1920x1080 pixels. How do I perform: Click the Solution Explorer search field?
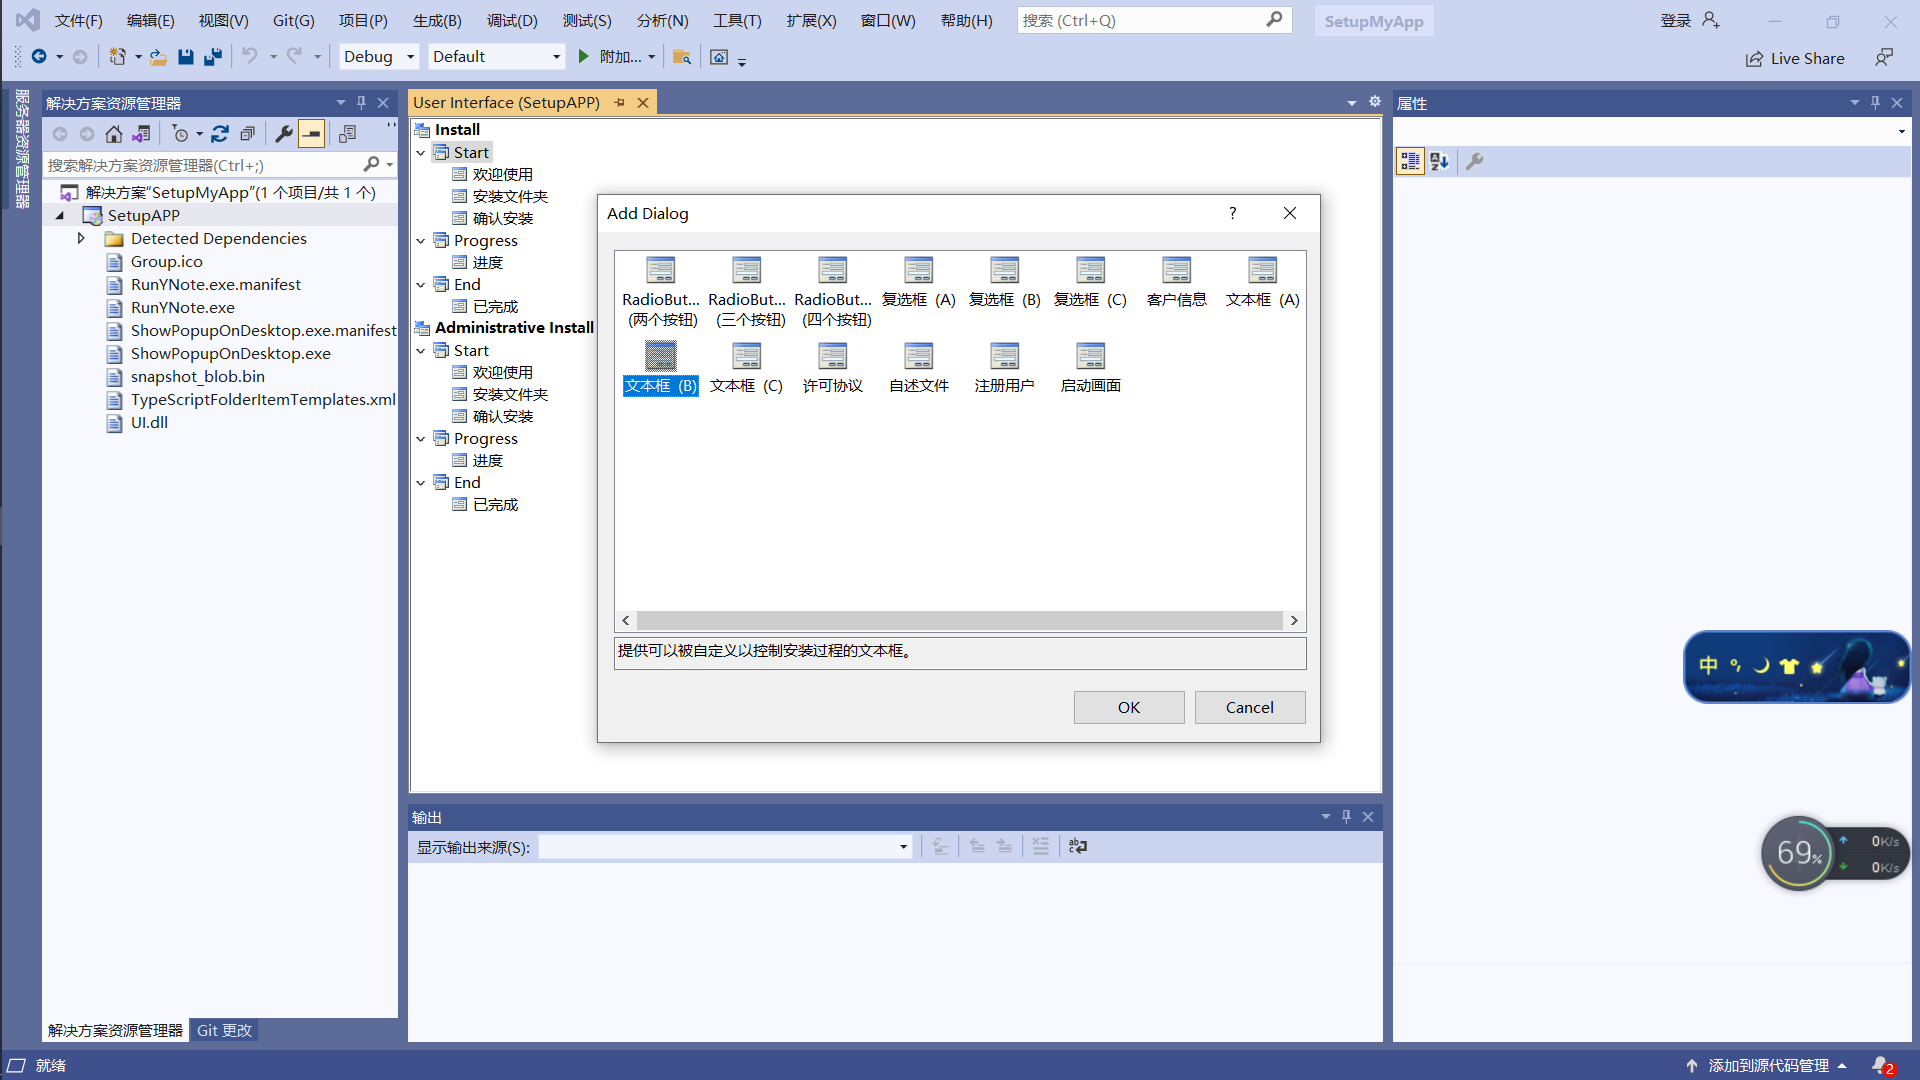(205, 165)
